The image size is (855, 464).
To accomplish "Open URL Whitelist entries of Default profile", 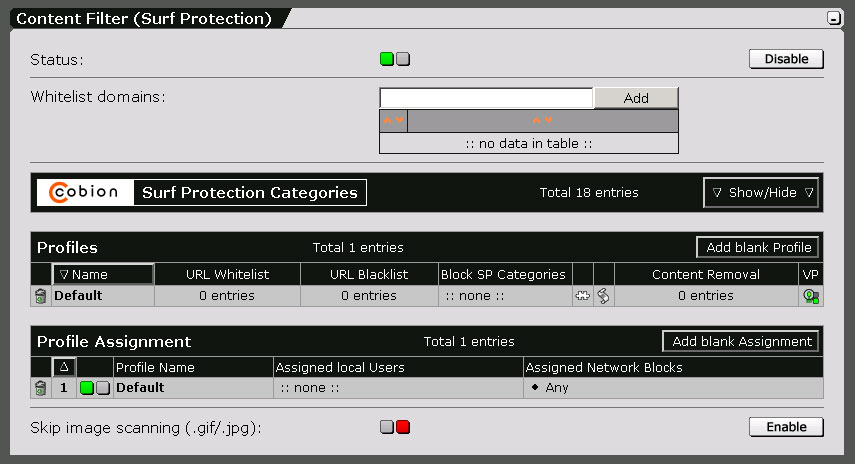I will point(227,296).
